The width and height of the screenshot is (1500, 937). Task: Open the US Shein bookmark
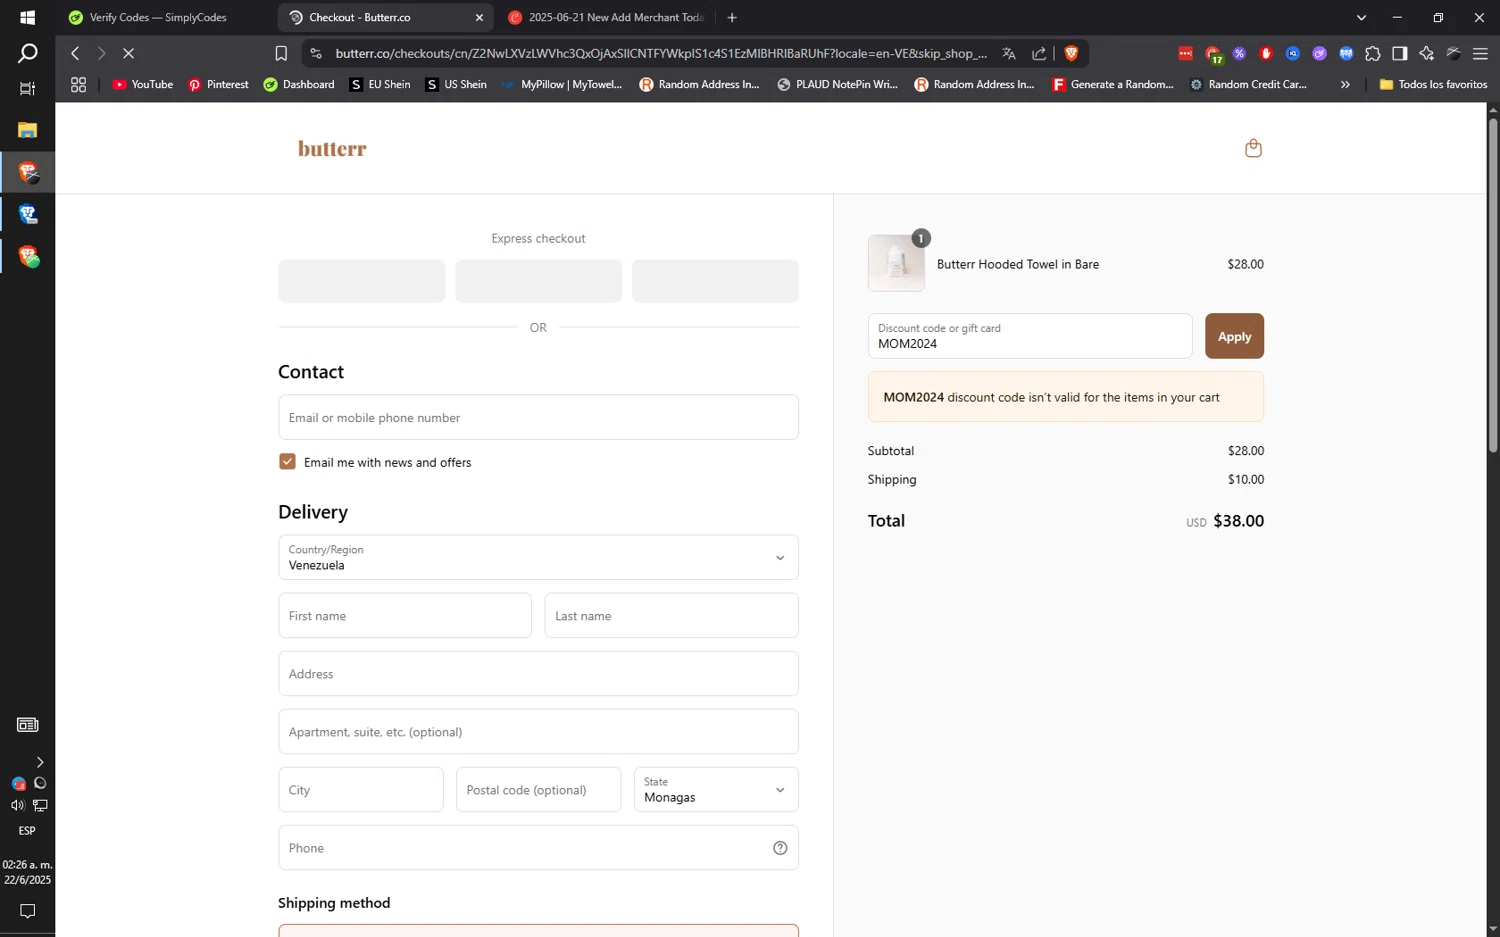coord(456,85)
